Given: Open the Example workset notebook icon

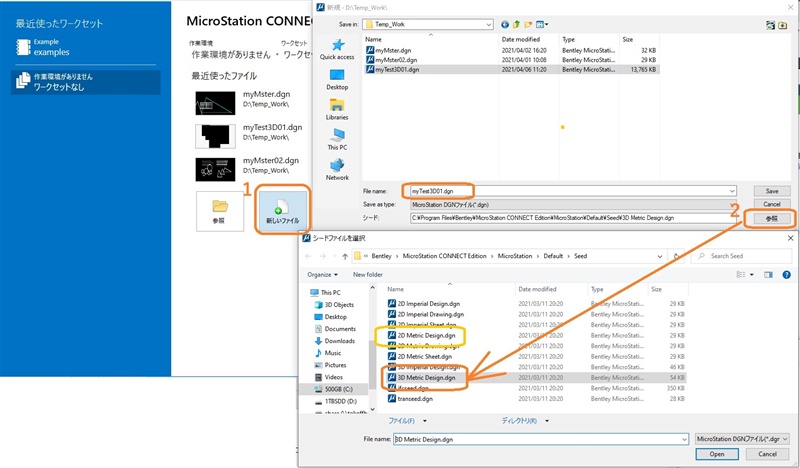Looking at the screenshot, I should [x=23, y=47].
